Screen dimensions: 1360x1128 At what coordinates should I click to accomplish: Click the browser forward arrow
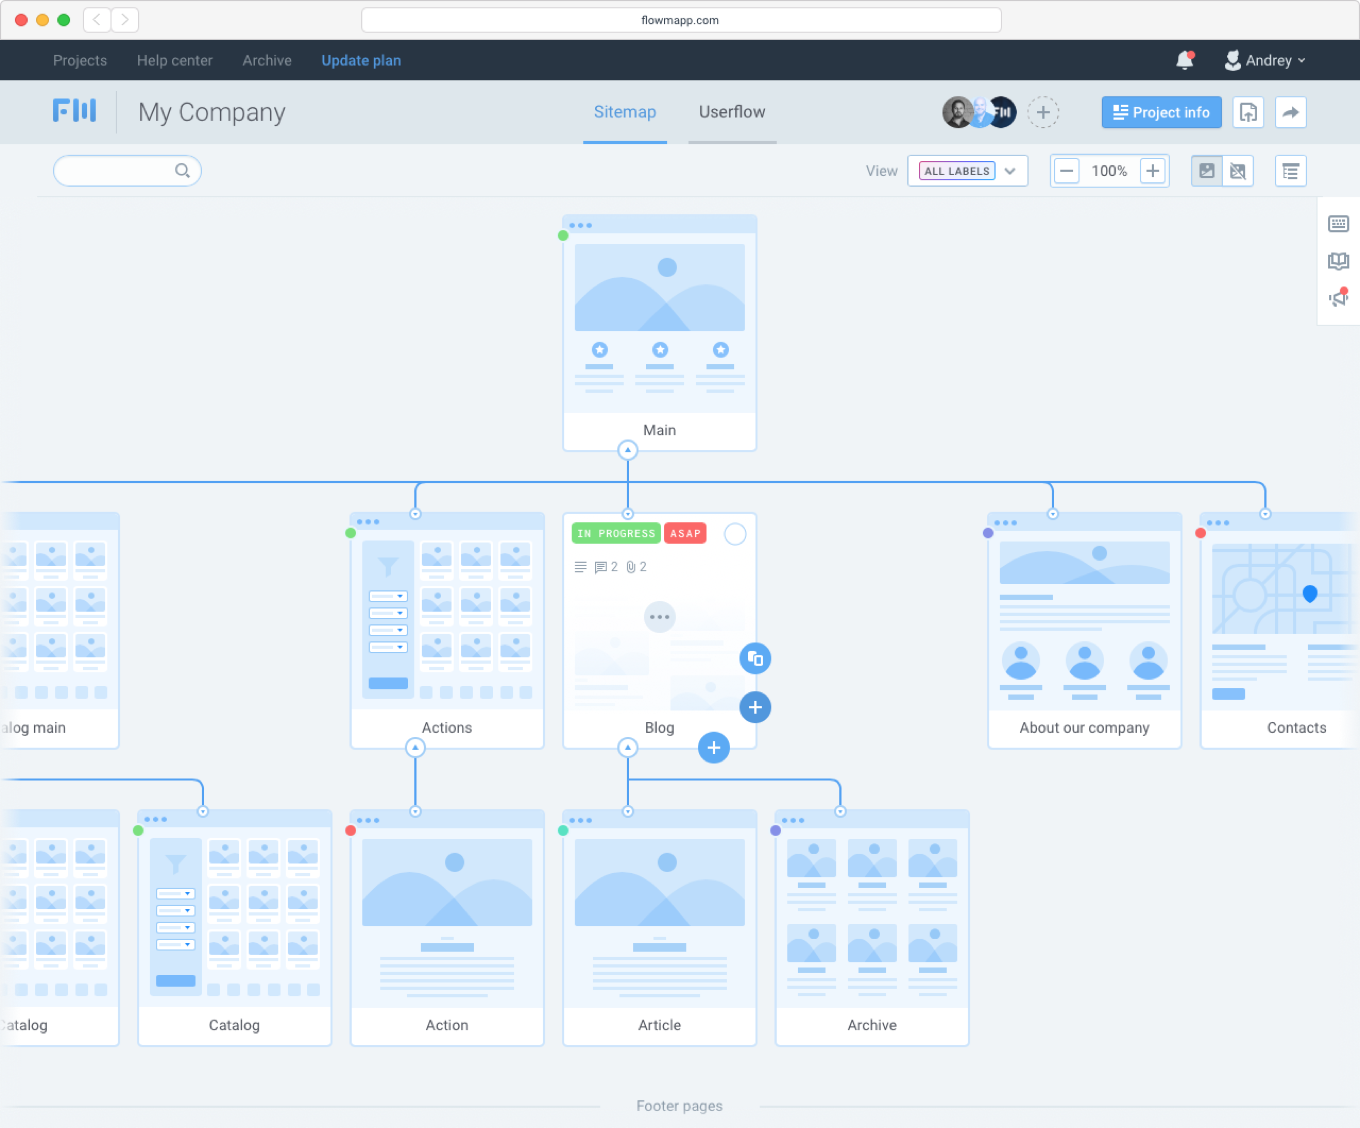(x=125, y=19)
